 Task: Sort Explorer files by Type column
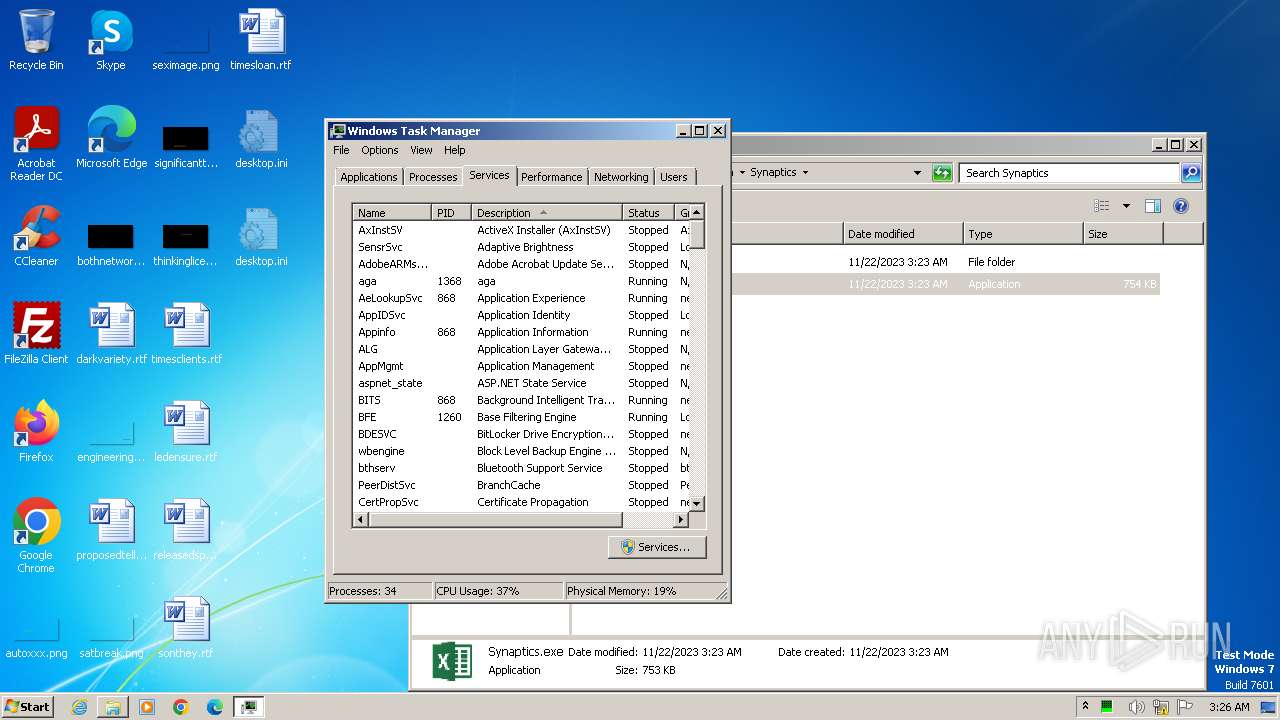point(1023,234)
